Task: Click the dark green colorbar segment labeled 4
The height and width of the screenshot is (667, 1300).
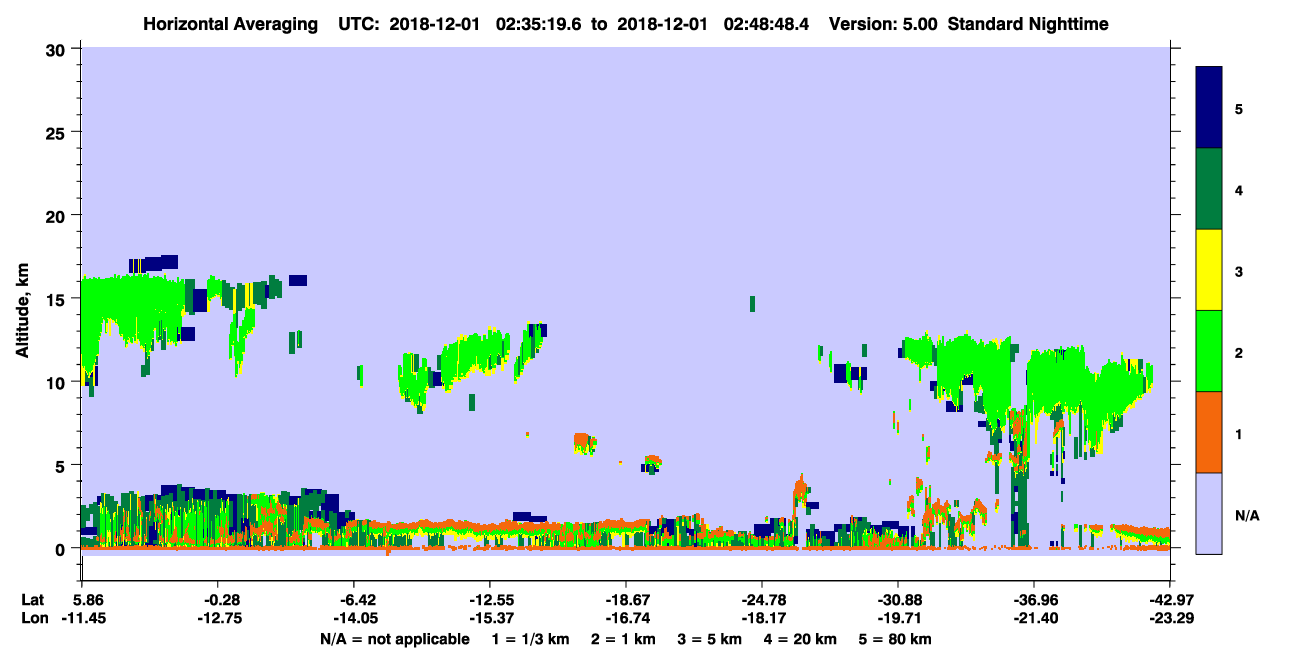Action: pos(1209,189)
